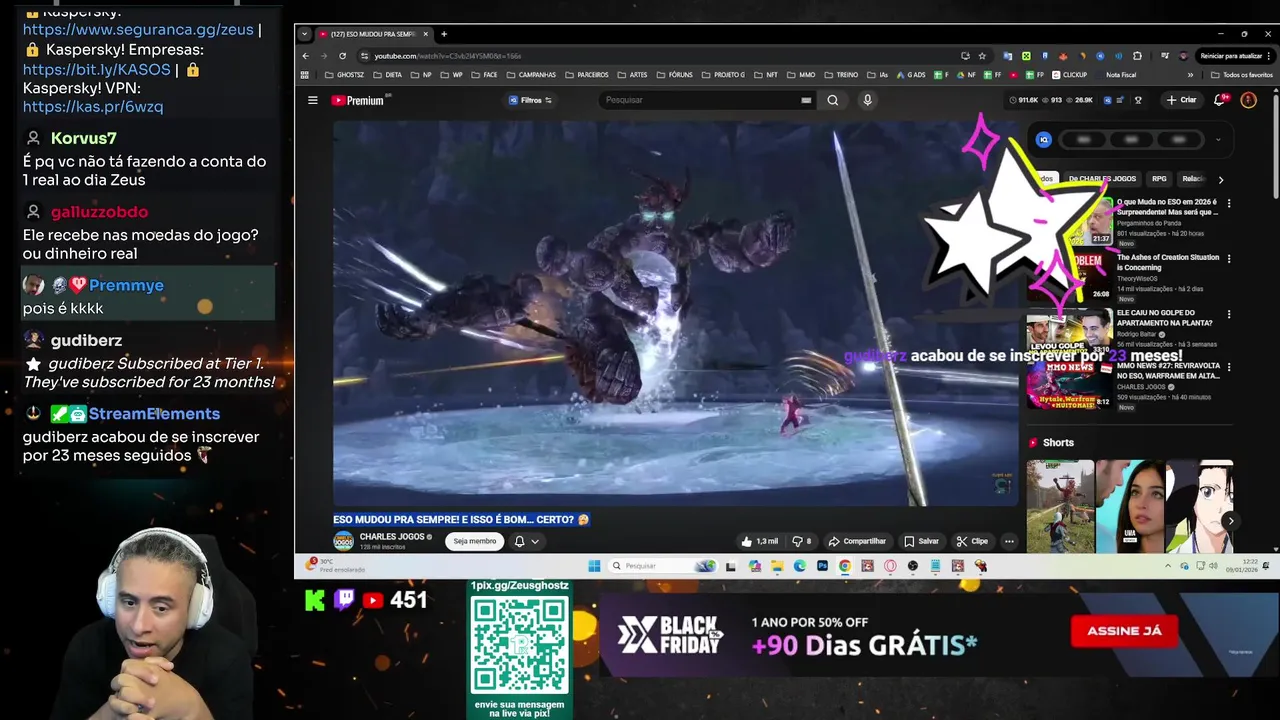
Task: Click the Windows taskbar Pesquisar box
Action: click(x=662, y=566)
